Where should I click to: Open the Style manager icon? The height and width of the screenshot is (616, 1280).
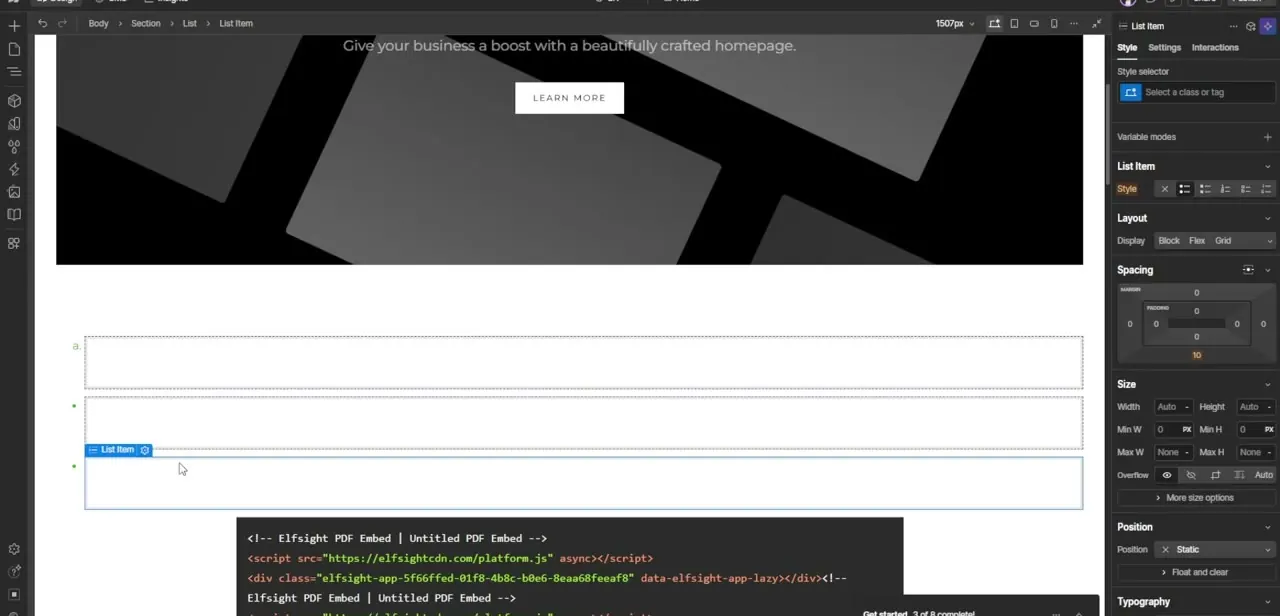(x=14, y=124)
